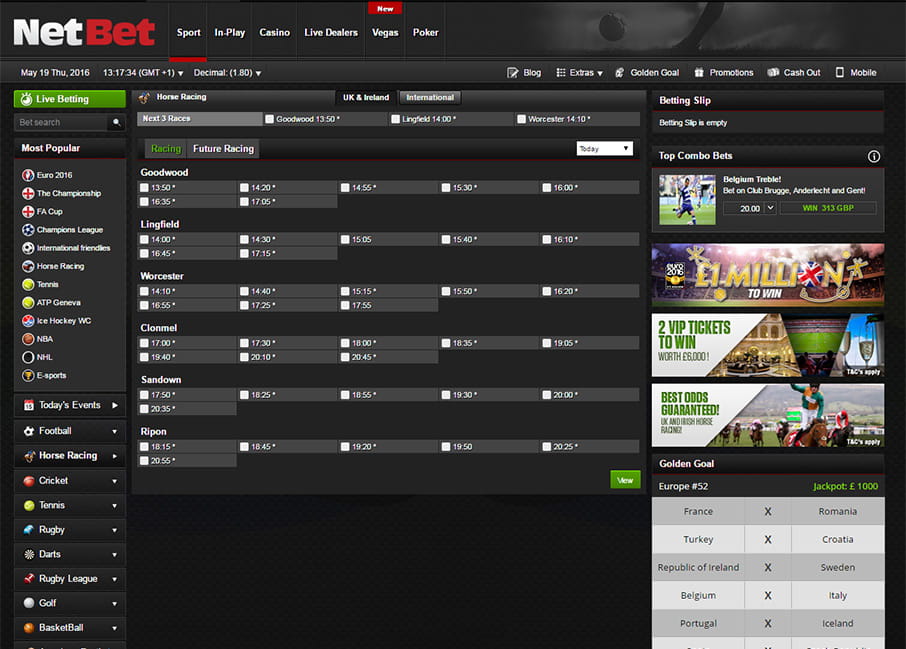Click the Blog pencil icon
906x649 pixels.
point(513,73)
